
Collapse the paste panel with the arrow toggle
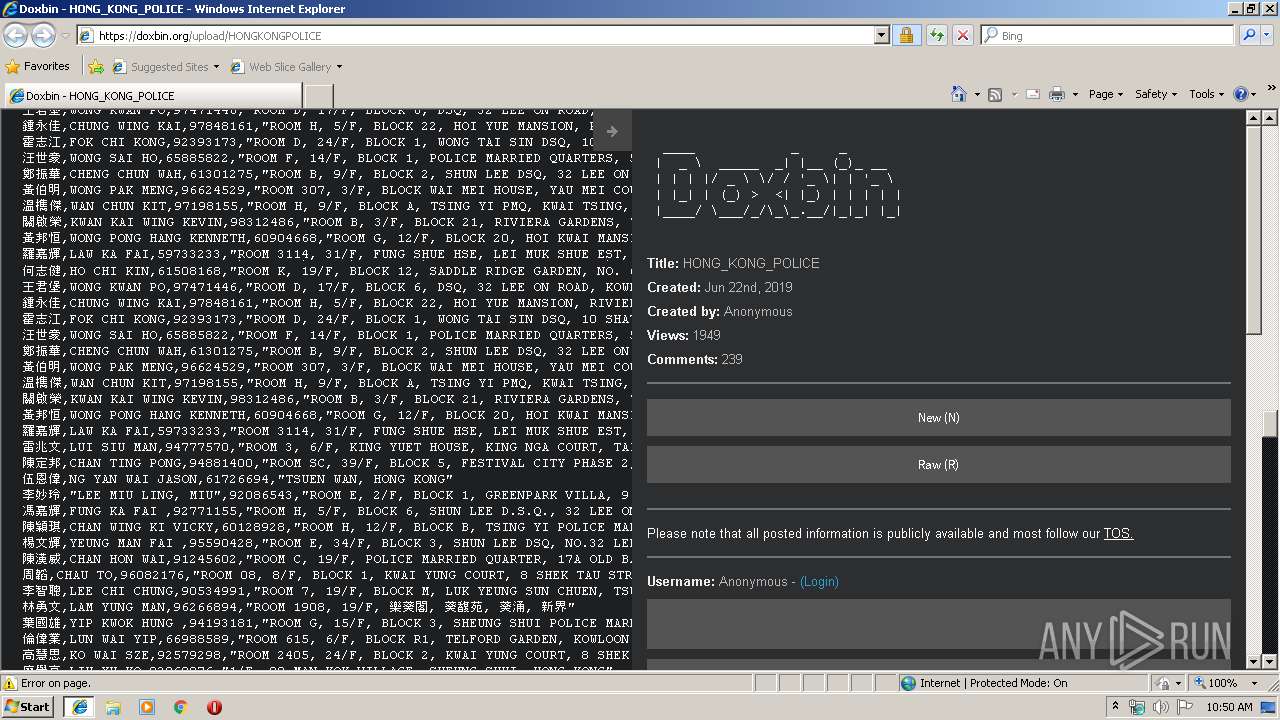click(x=612, y=131)
